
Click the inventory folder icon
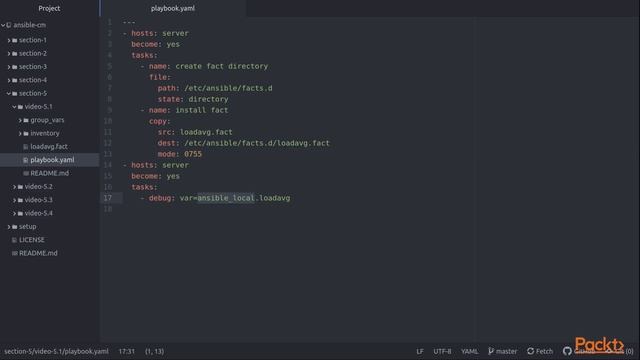pos(26,133)
